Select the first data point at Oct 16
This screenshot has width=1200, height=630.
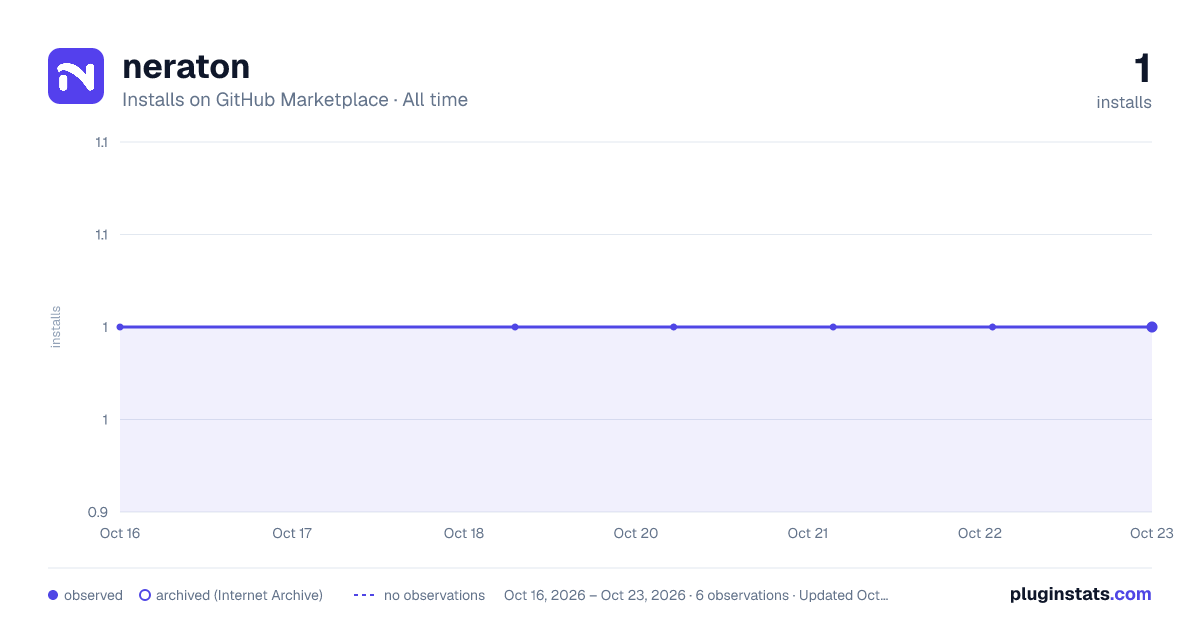pyautogui.click(x=120, y=327)
